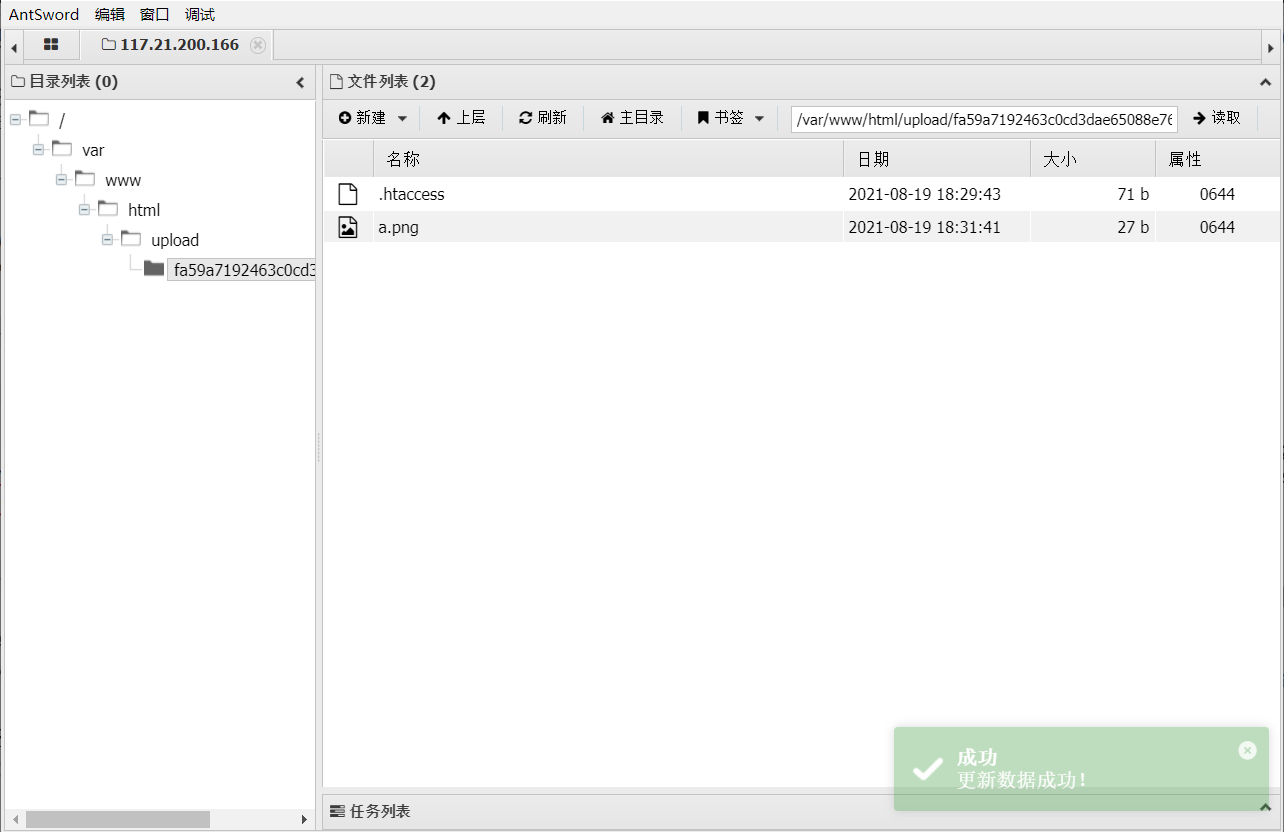The height and width of the screenshot is (832, 1284).
Task: Click the right tab scroll arrow
Action: [1271, 47]
